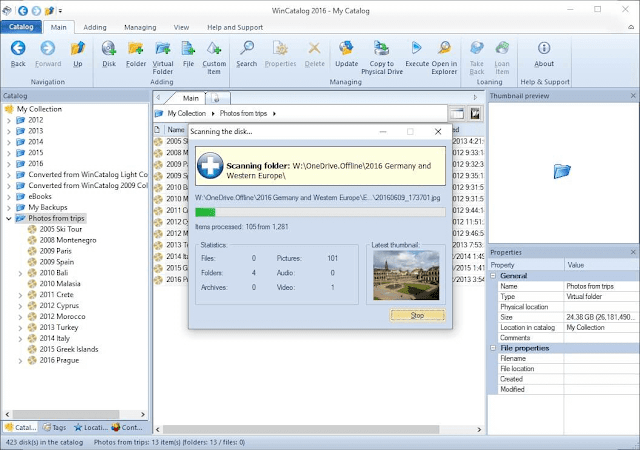Collapse the Photos from trips node
Viewport: 640px width, 450px height.
[9, 218]
